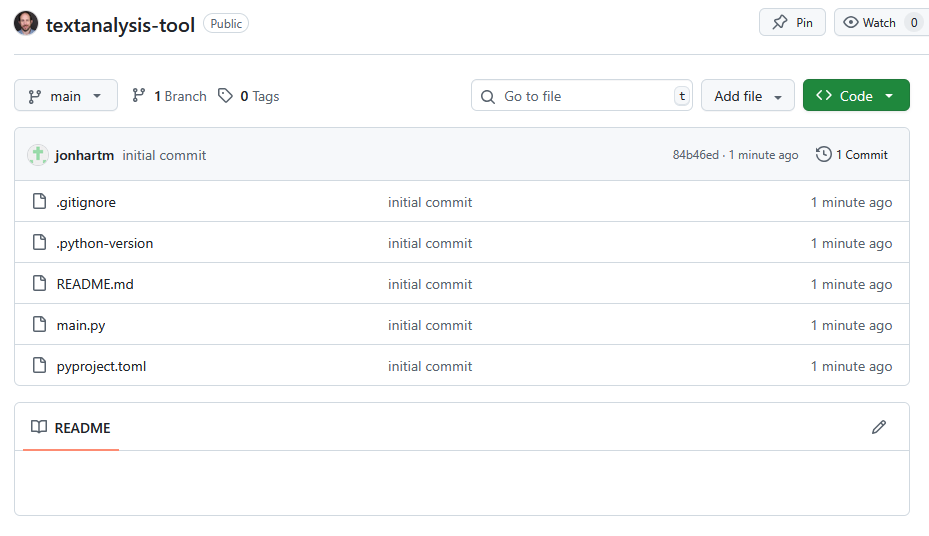
Task: Toggle Watch on this repository
Action: pyautogui.click(x=868, y=23)
